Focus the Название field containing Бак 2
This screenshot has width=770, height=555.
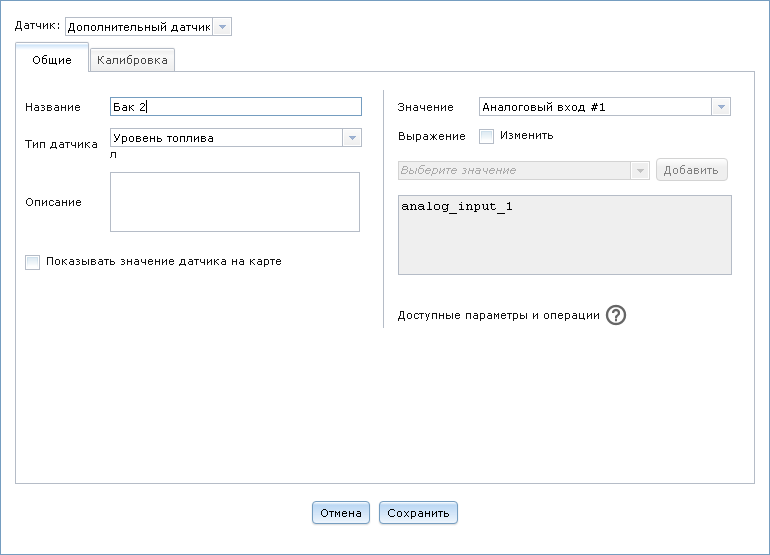tap(235, 107)
